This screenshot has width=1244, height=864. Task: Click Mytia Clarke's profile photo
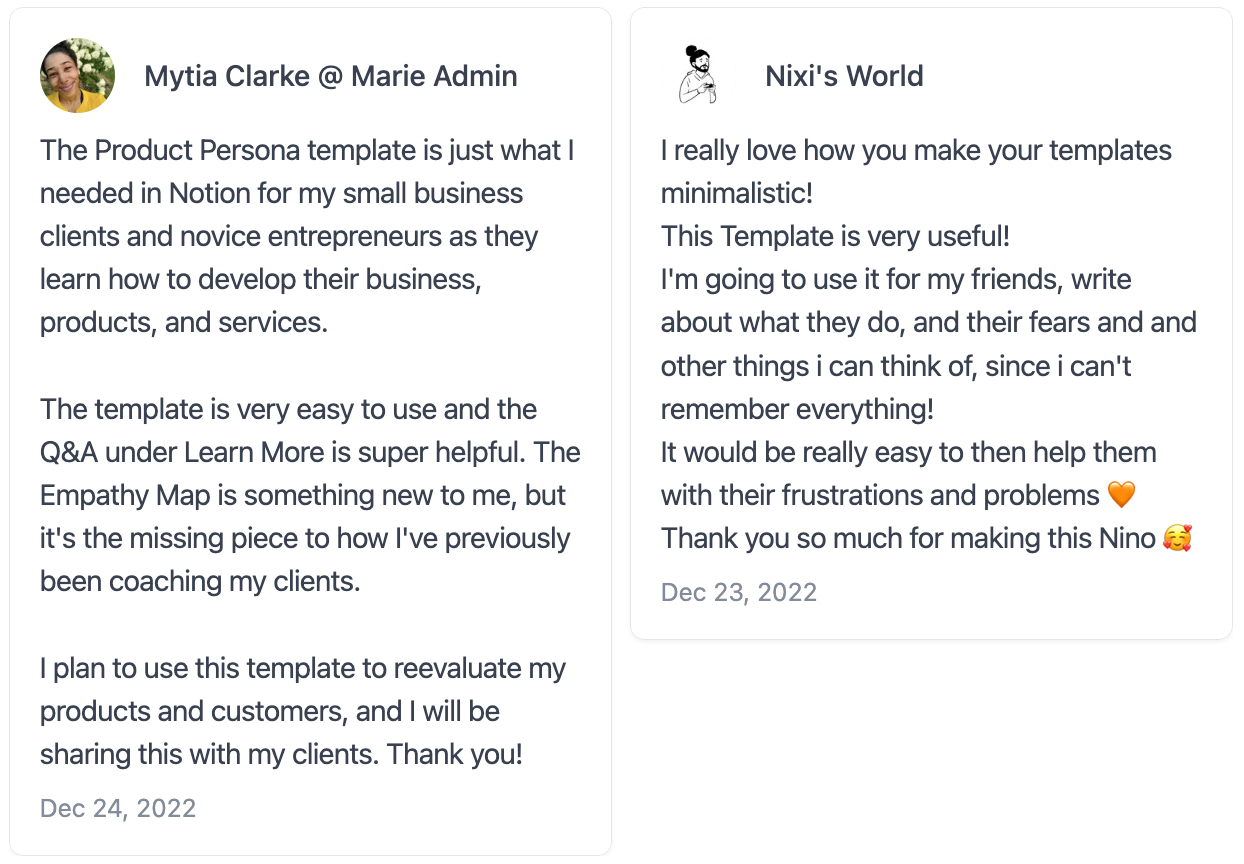pyautogui.click(x=77, y=76)
